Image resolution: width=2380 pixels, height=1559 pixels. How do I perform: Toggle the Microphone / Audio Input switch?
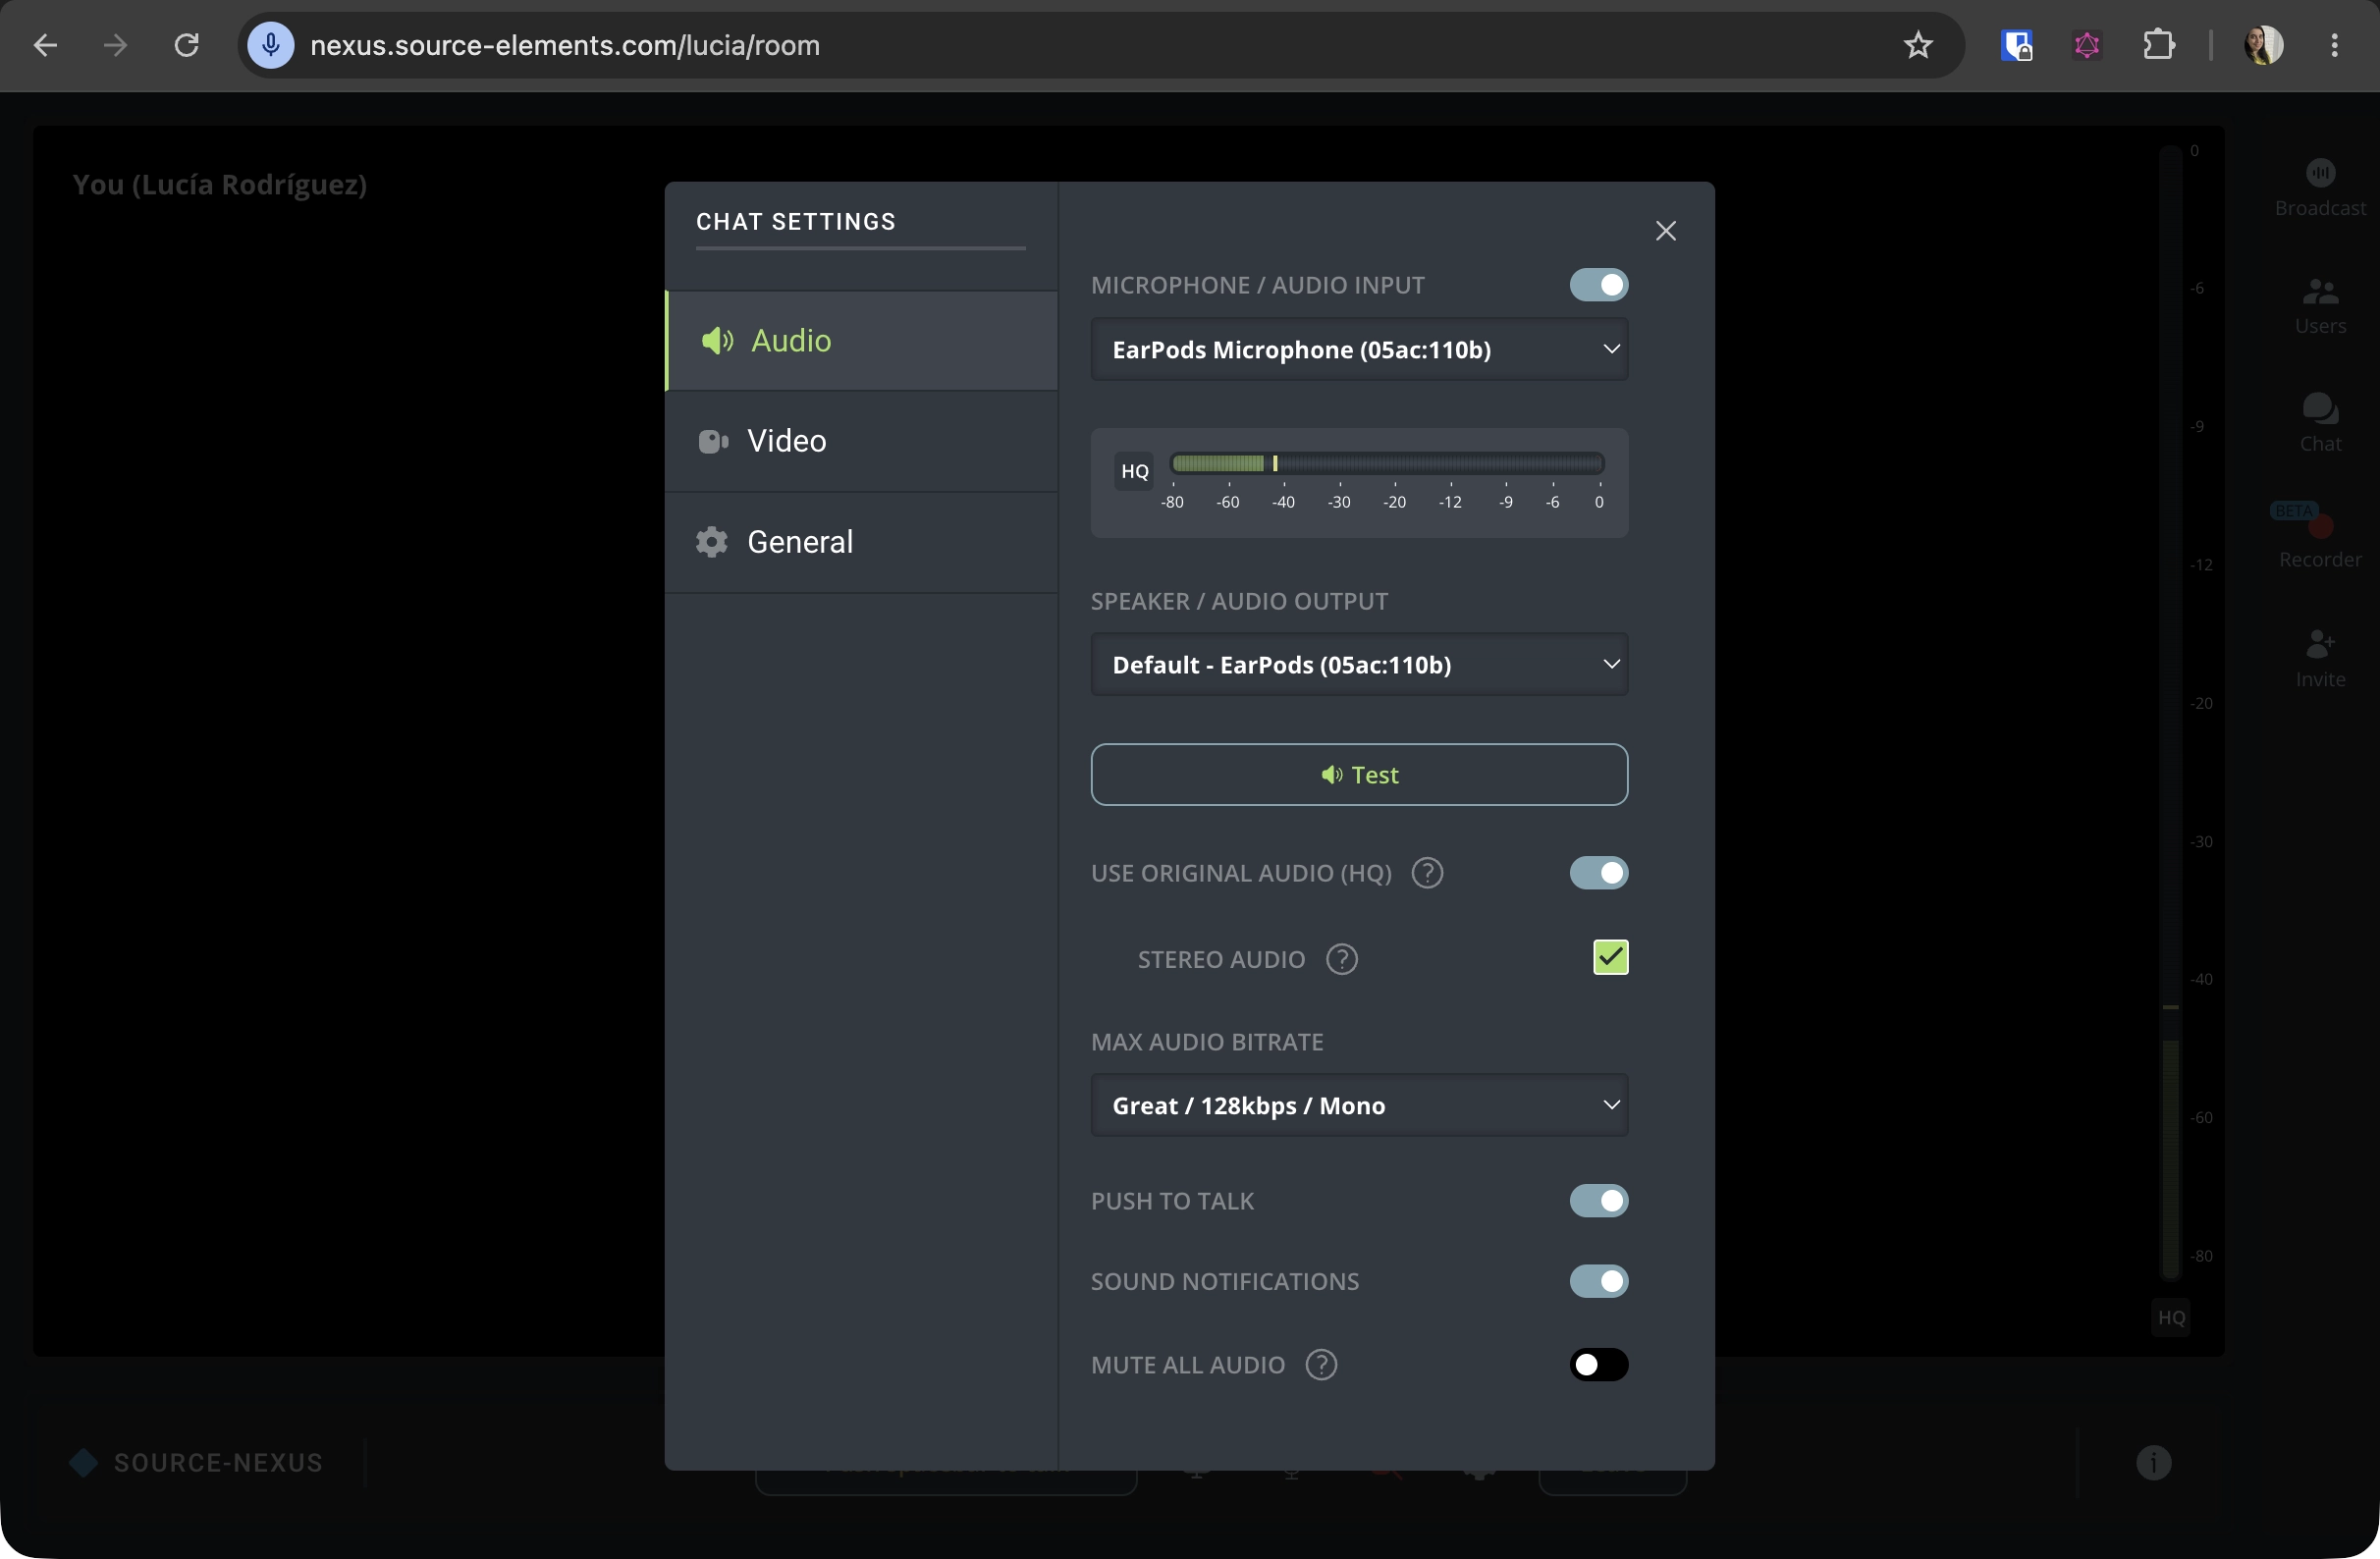[1598, 285]
